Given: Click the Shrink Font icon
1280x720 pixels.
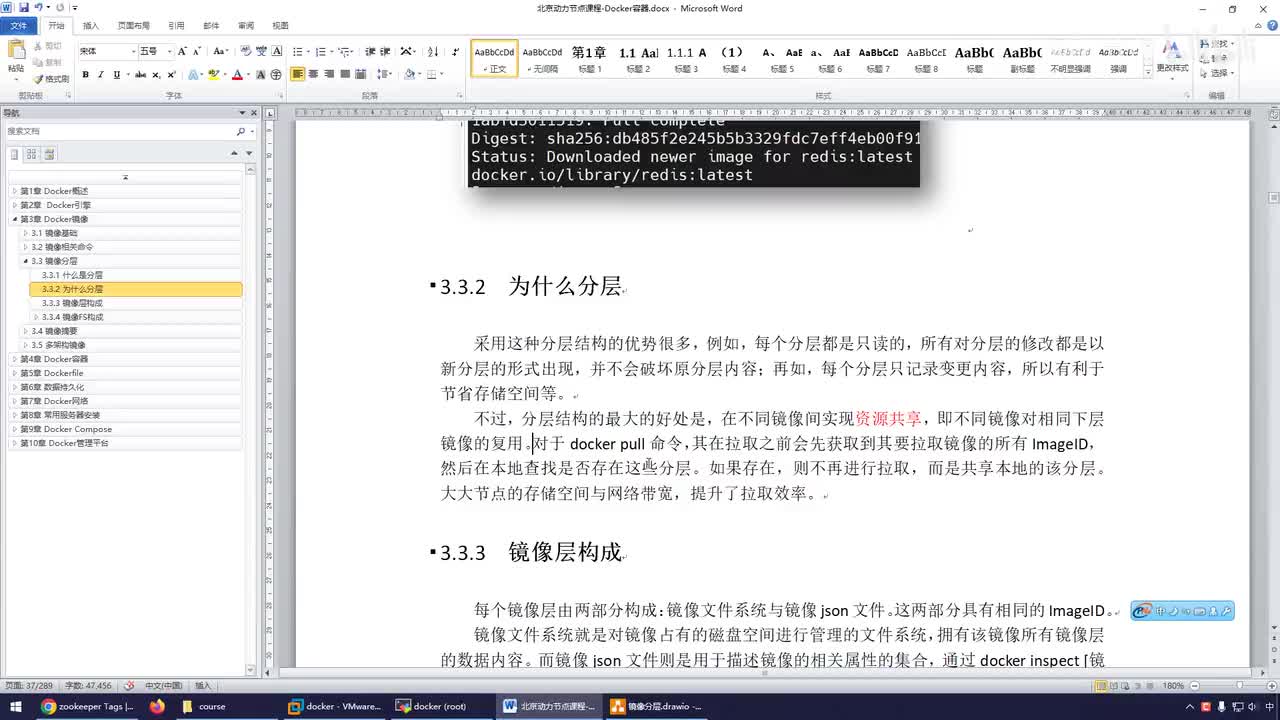Looking at the screenshot, I should click(x=197, y=51).
